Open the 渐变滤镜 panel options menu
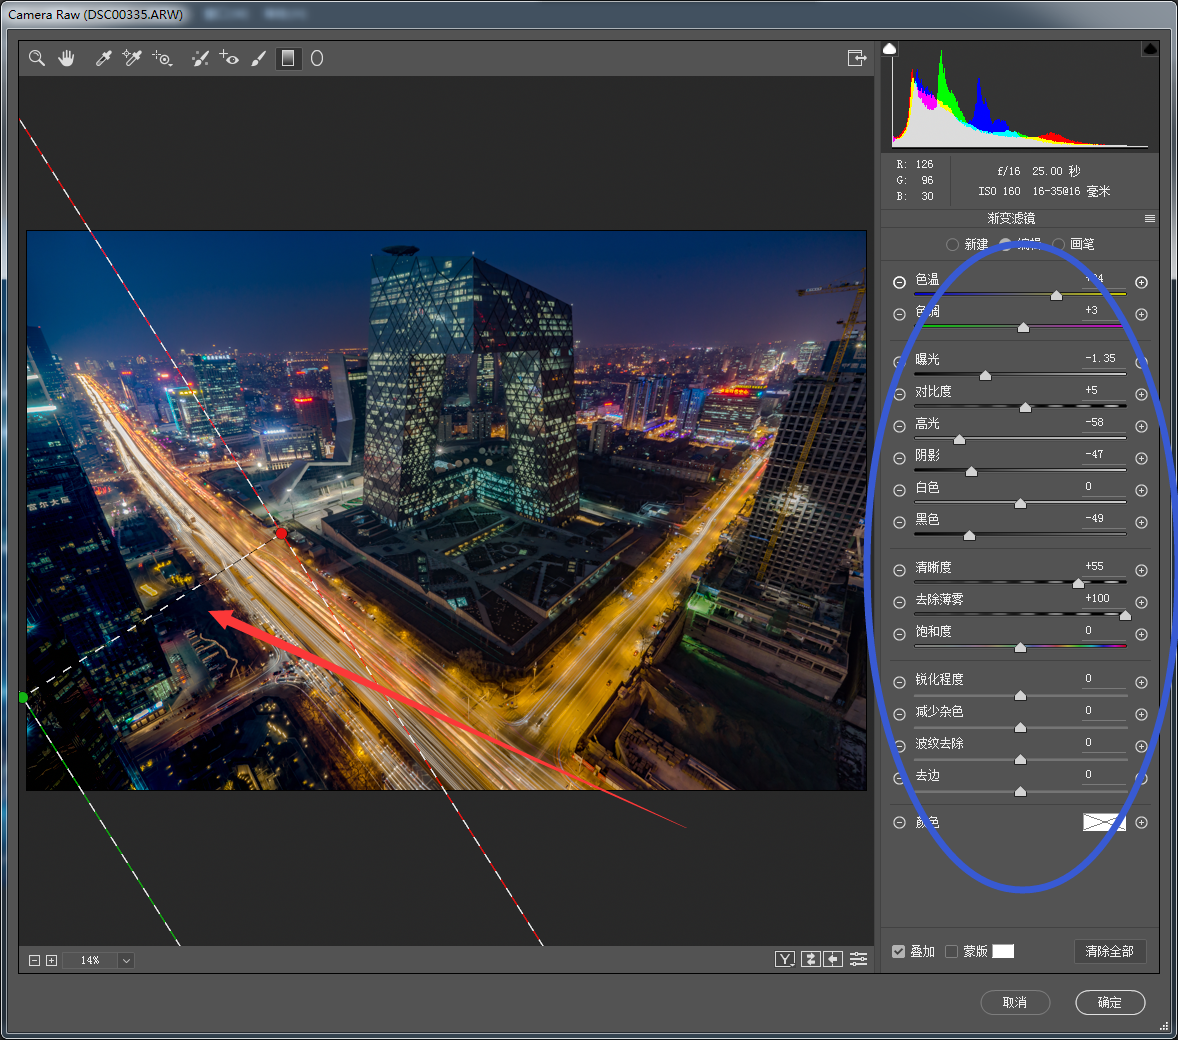This screenshot has width=1178, height=1040. coord(1149,218)
